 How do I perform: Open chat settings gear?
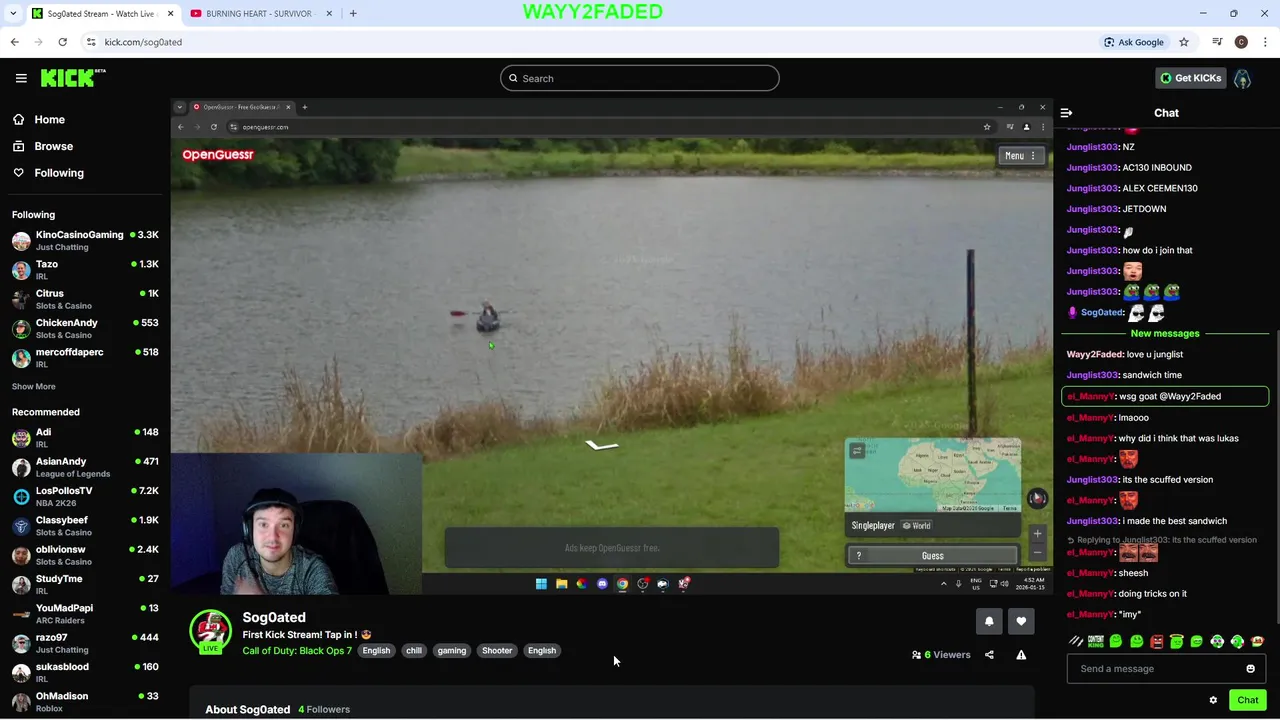[x=1213, y=700]
